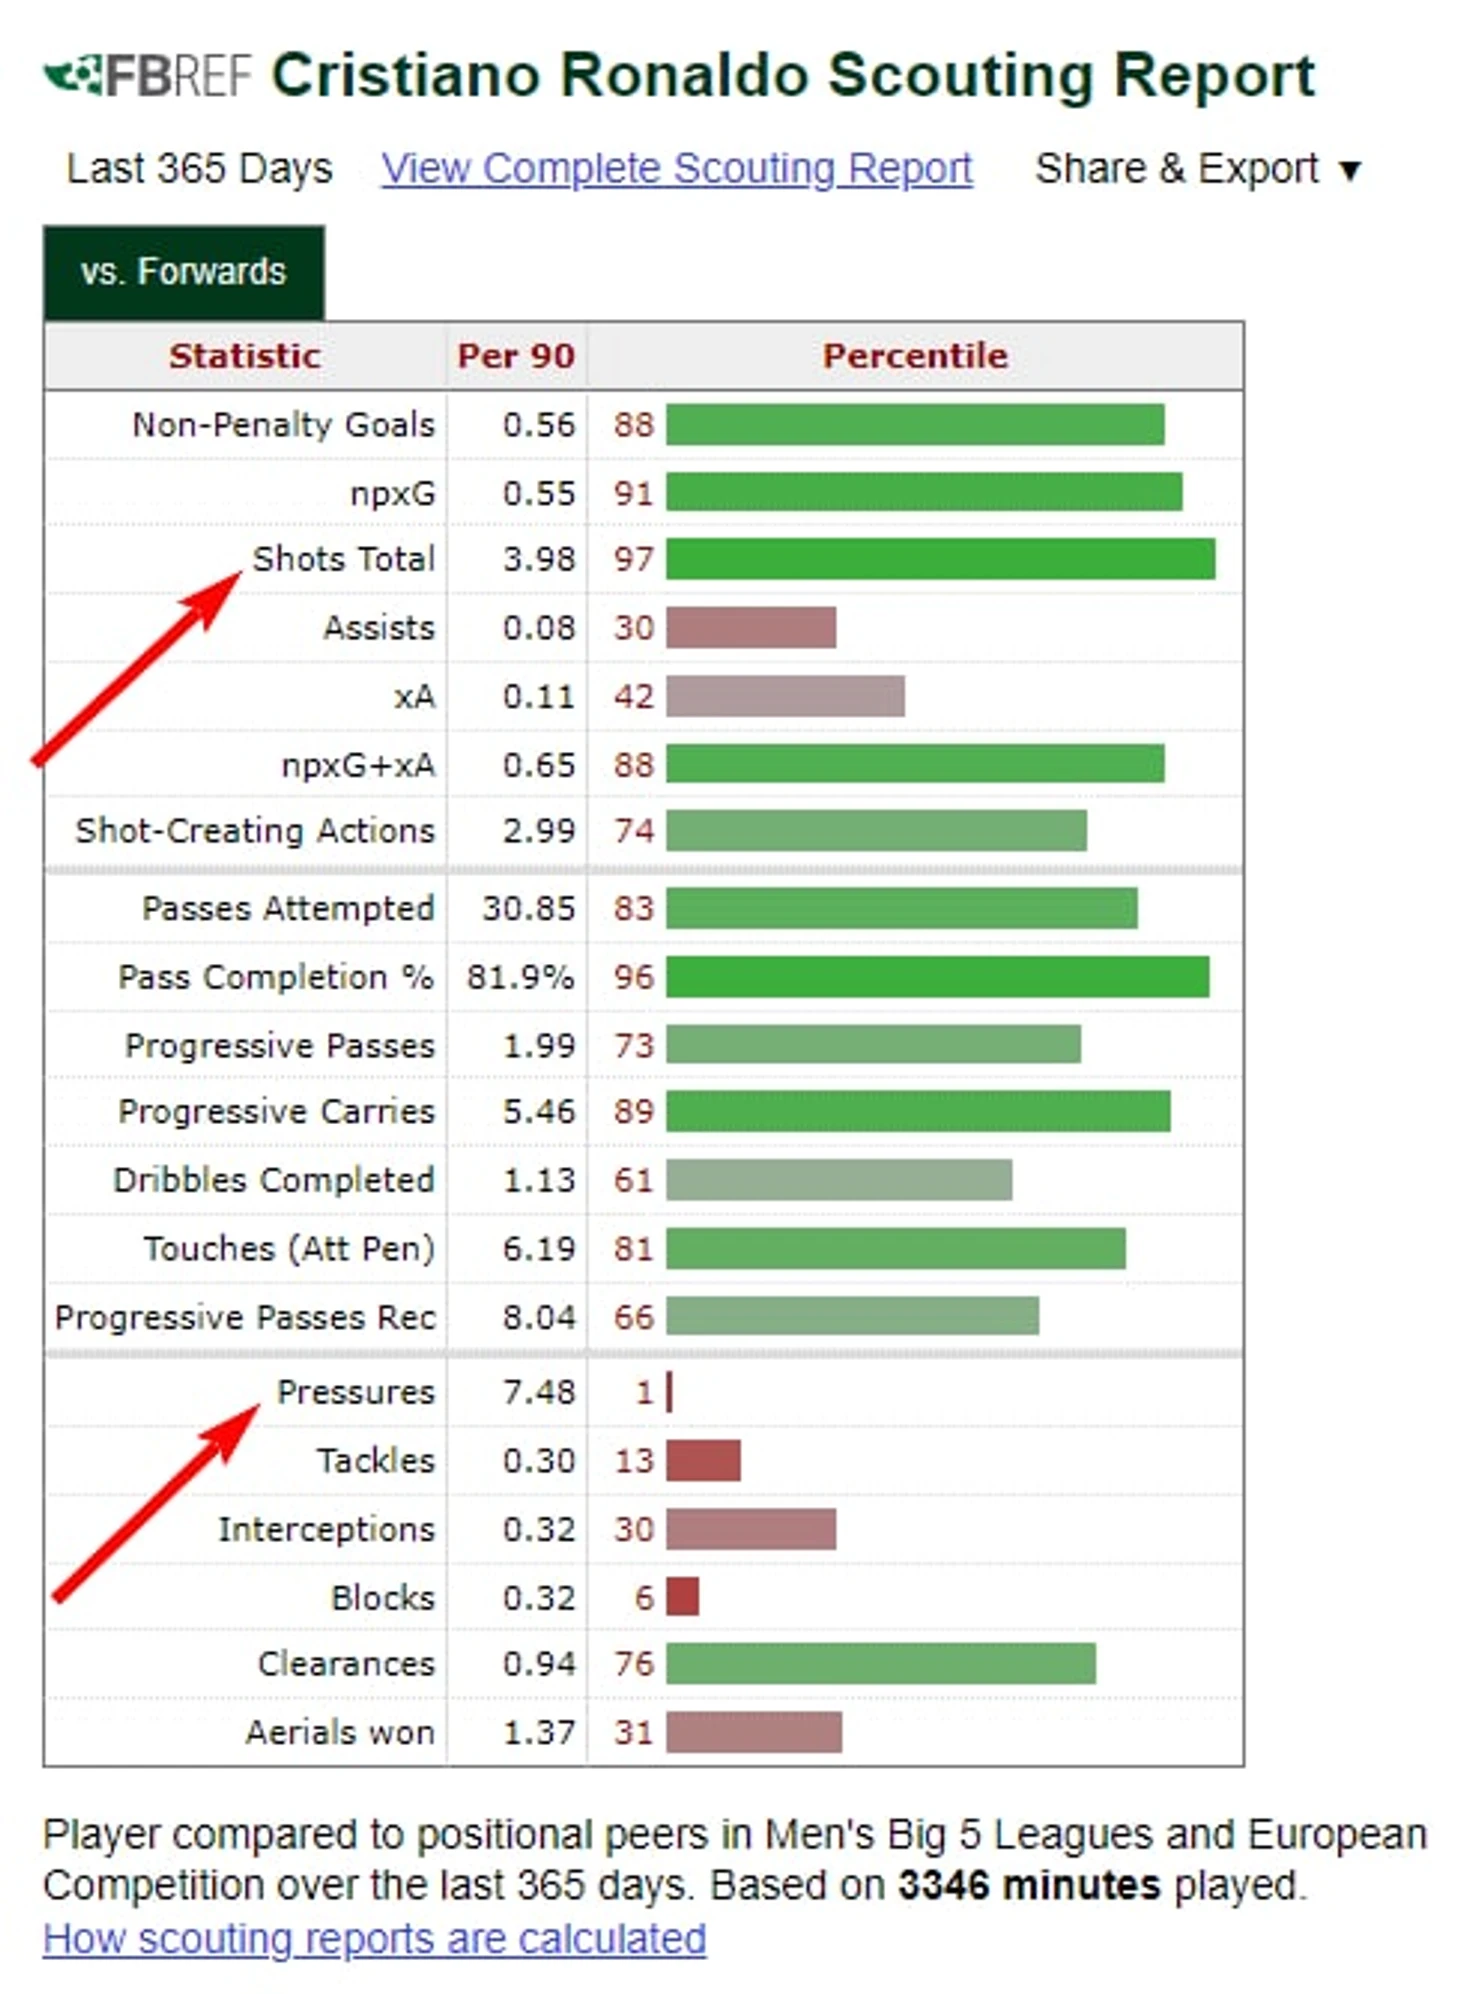Click the Percentile column header

click(x=915, y=356)
